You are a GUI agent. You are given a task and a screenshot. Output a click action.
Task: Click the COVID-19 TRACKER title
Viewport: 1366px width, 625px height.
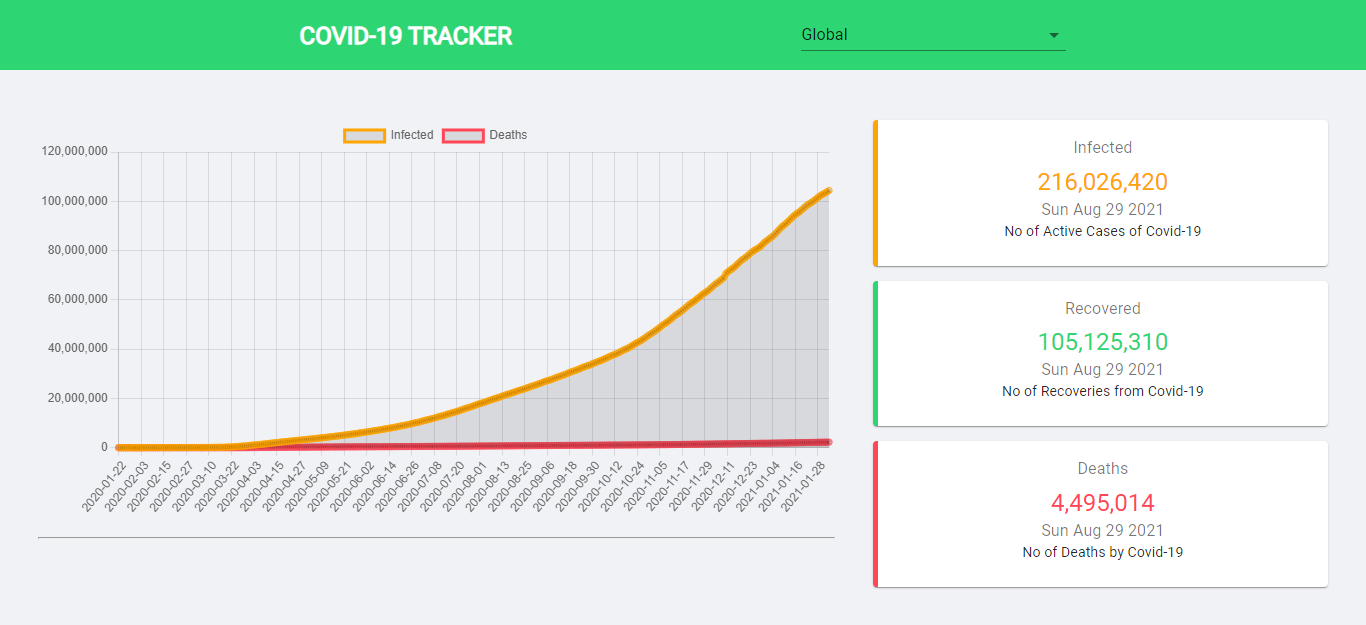click(x=405, y=35)
